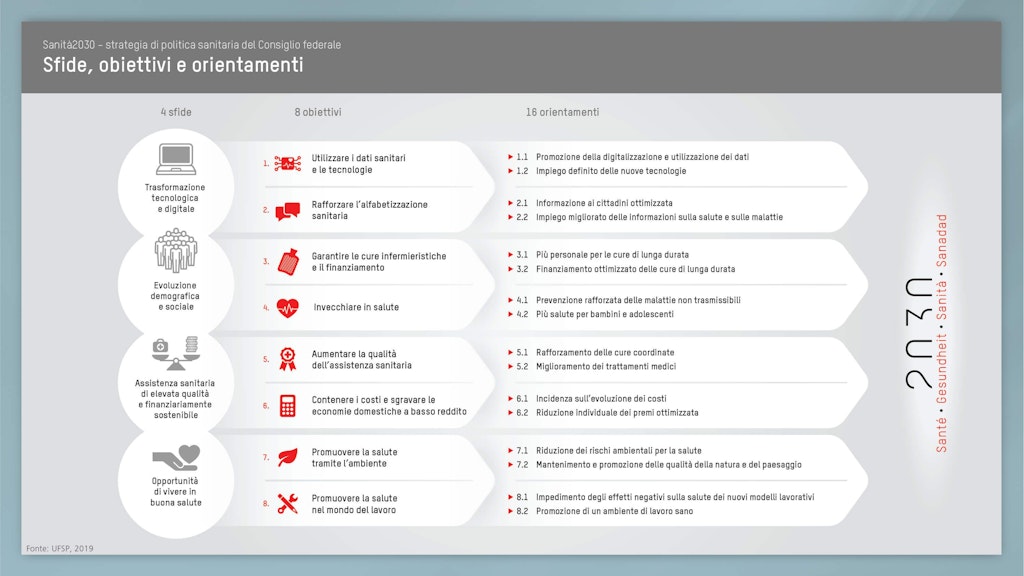Click "Riduzione individuale dei premi ottimizzata" text
The width and height of the screenshot is (1024, 576).
617,412
